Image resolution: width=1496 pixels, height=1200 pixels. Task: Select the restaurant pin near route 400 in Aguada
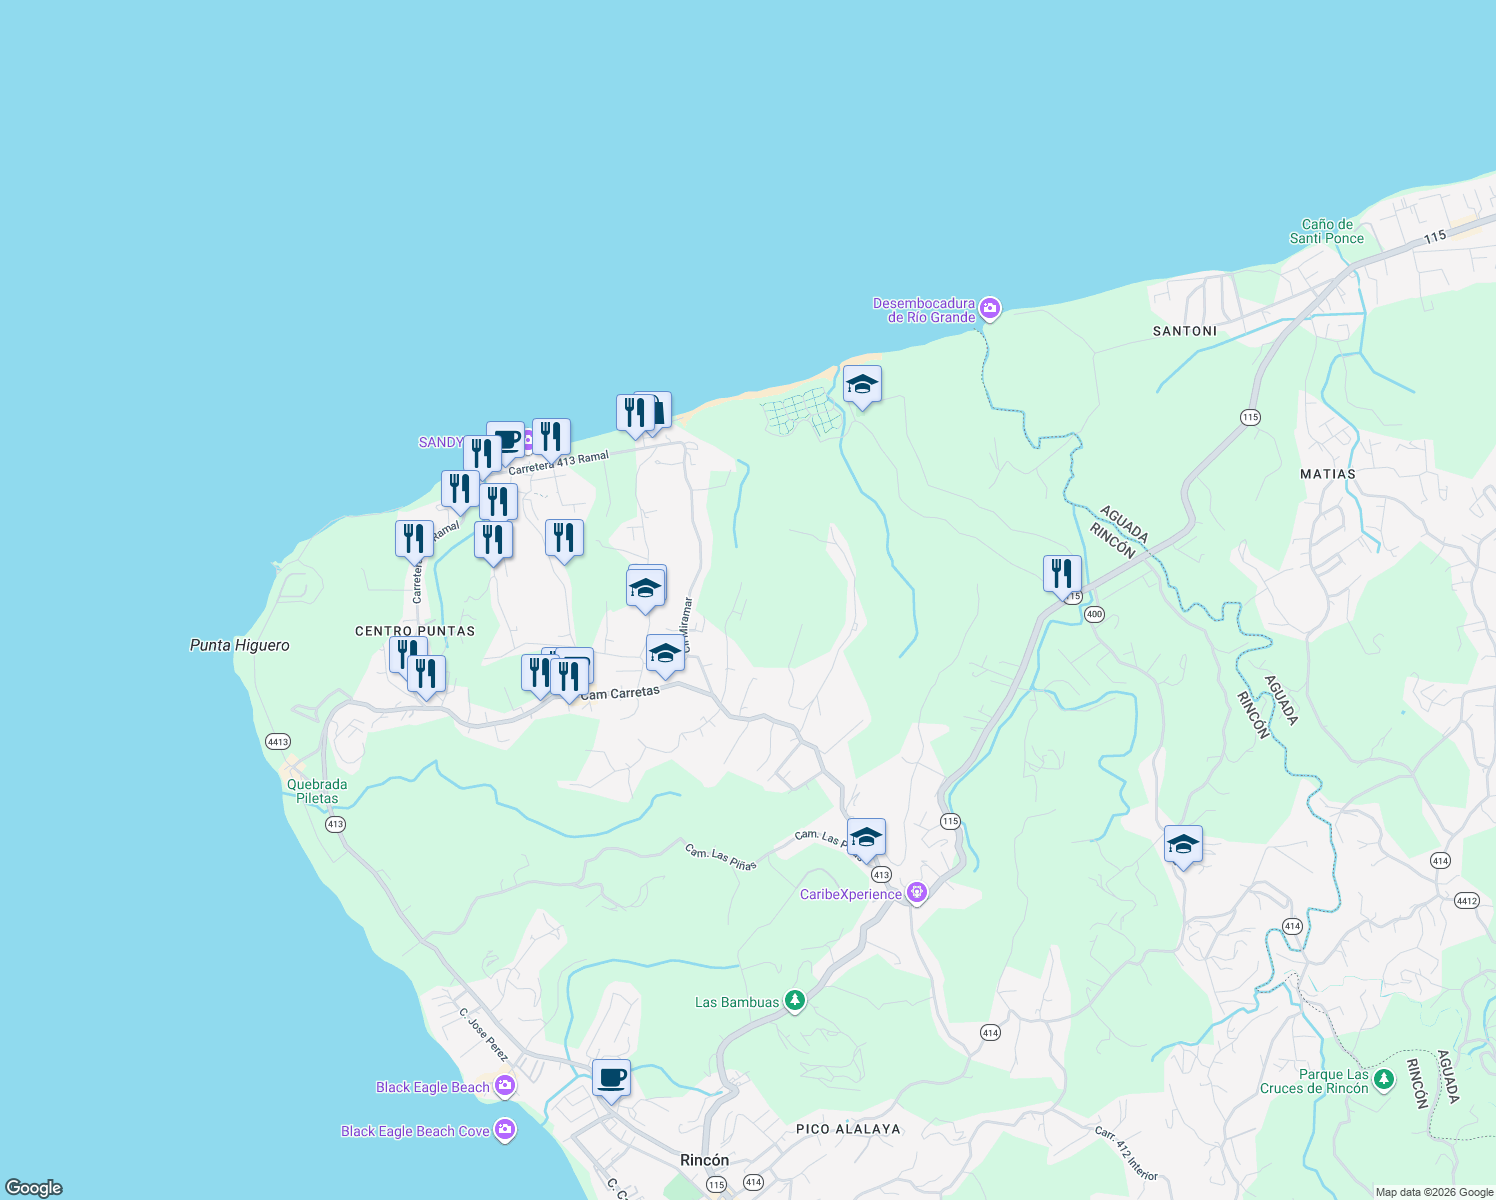tap(1062, 570)
